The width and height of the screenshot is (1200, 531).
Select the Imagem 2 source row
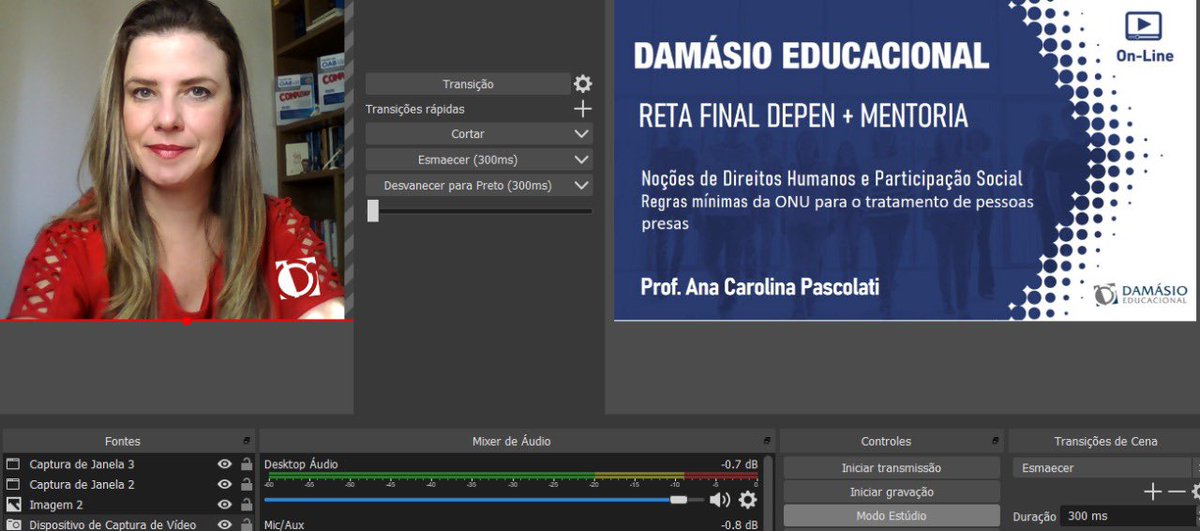click(128, 504)
